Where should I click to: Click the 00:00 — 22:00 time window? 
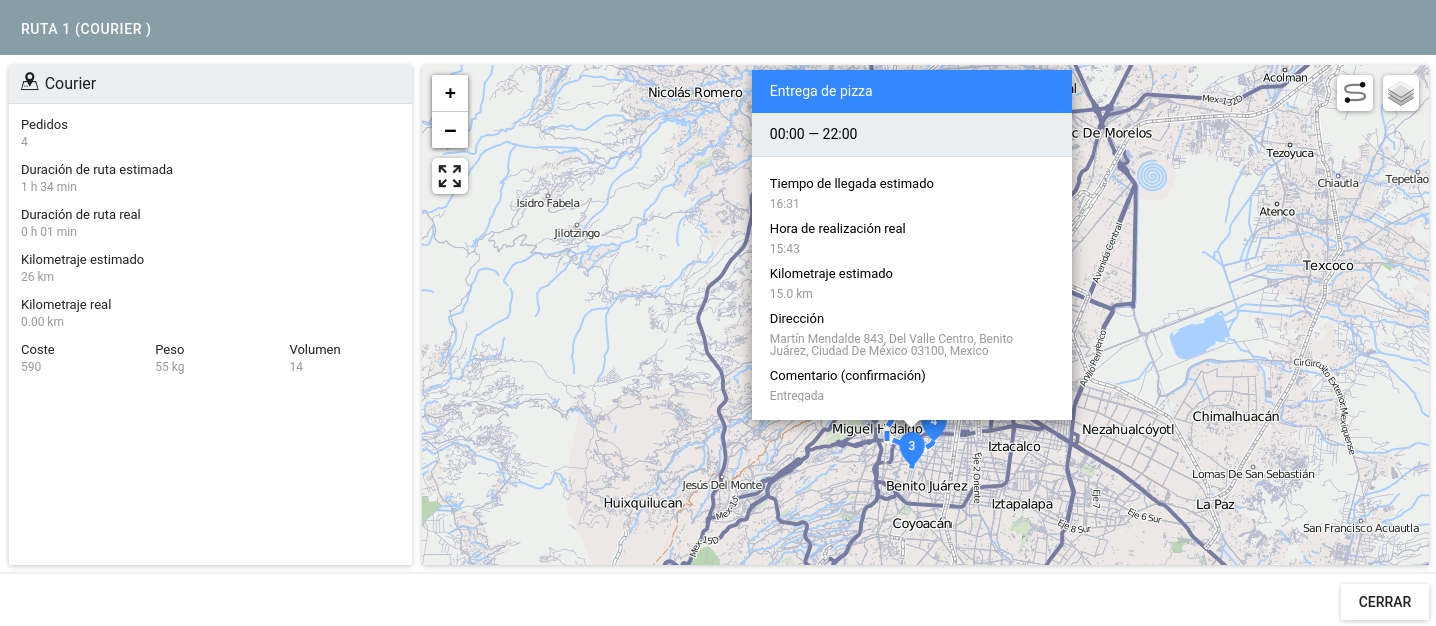(813, 134)
